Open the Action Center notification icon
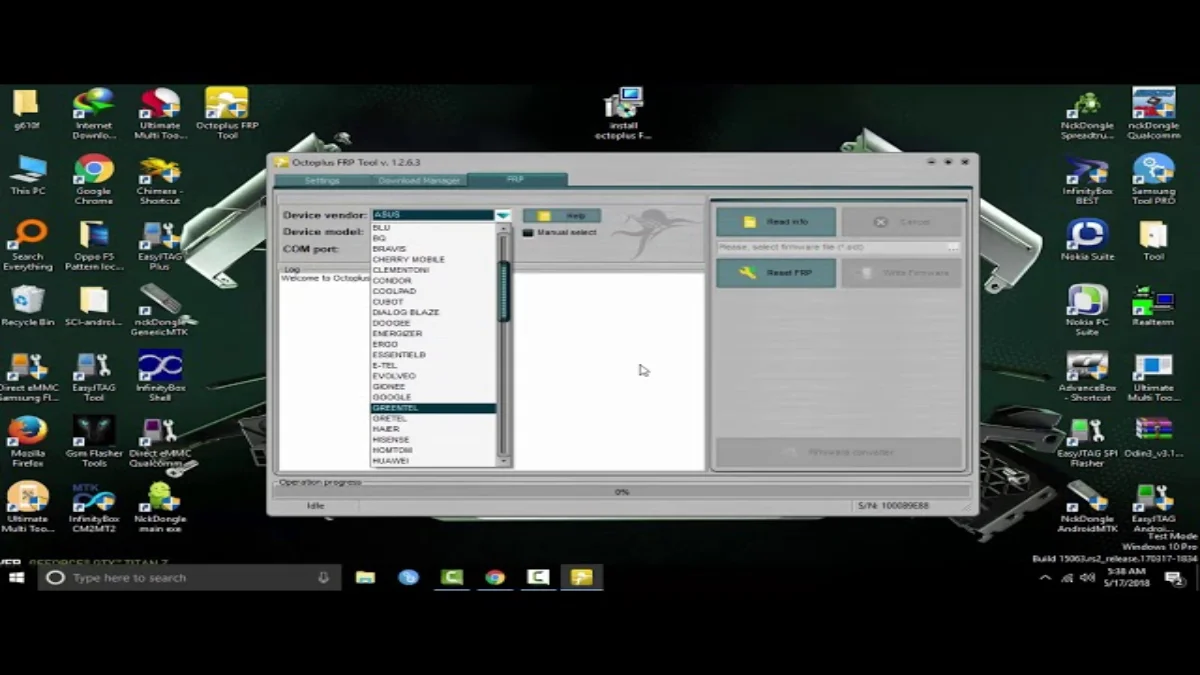This screenshot has height=675, width=1200. (1174, 578)
